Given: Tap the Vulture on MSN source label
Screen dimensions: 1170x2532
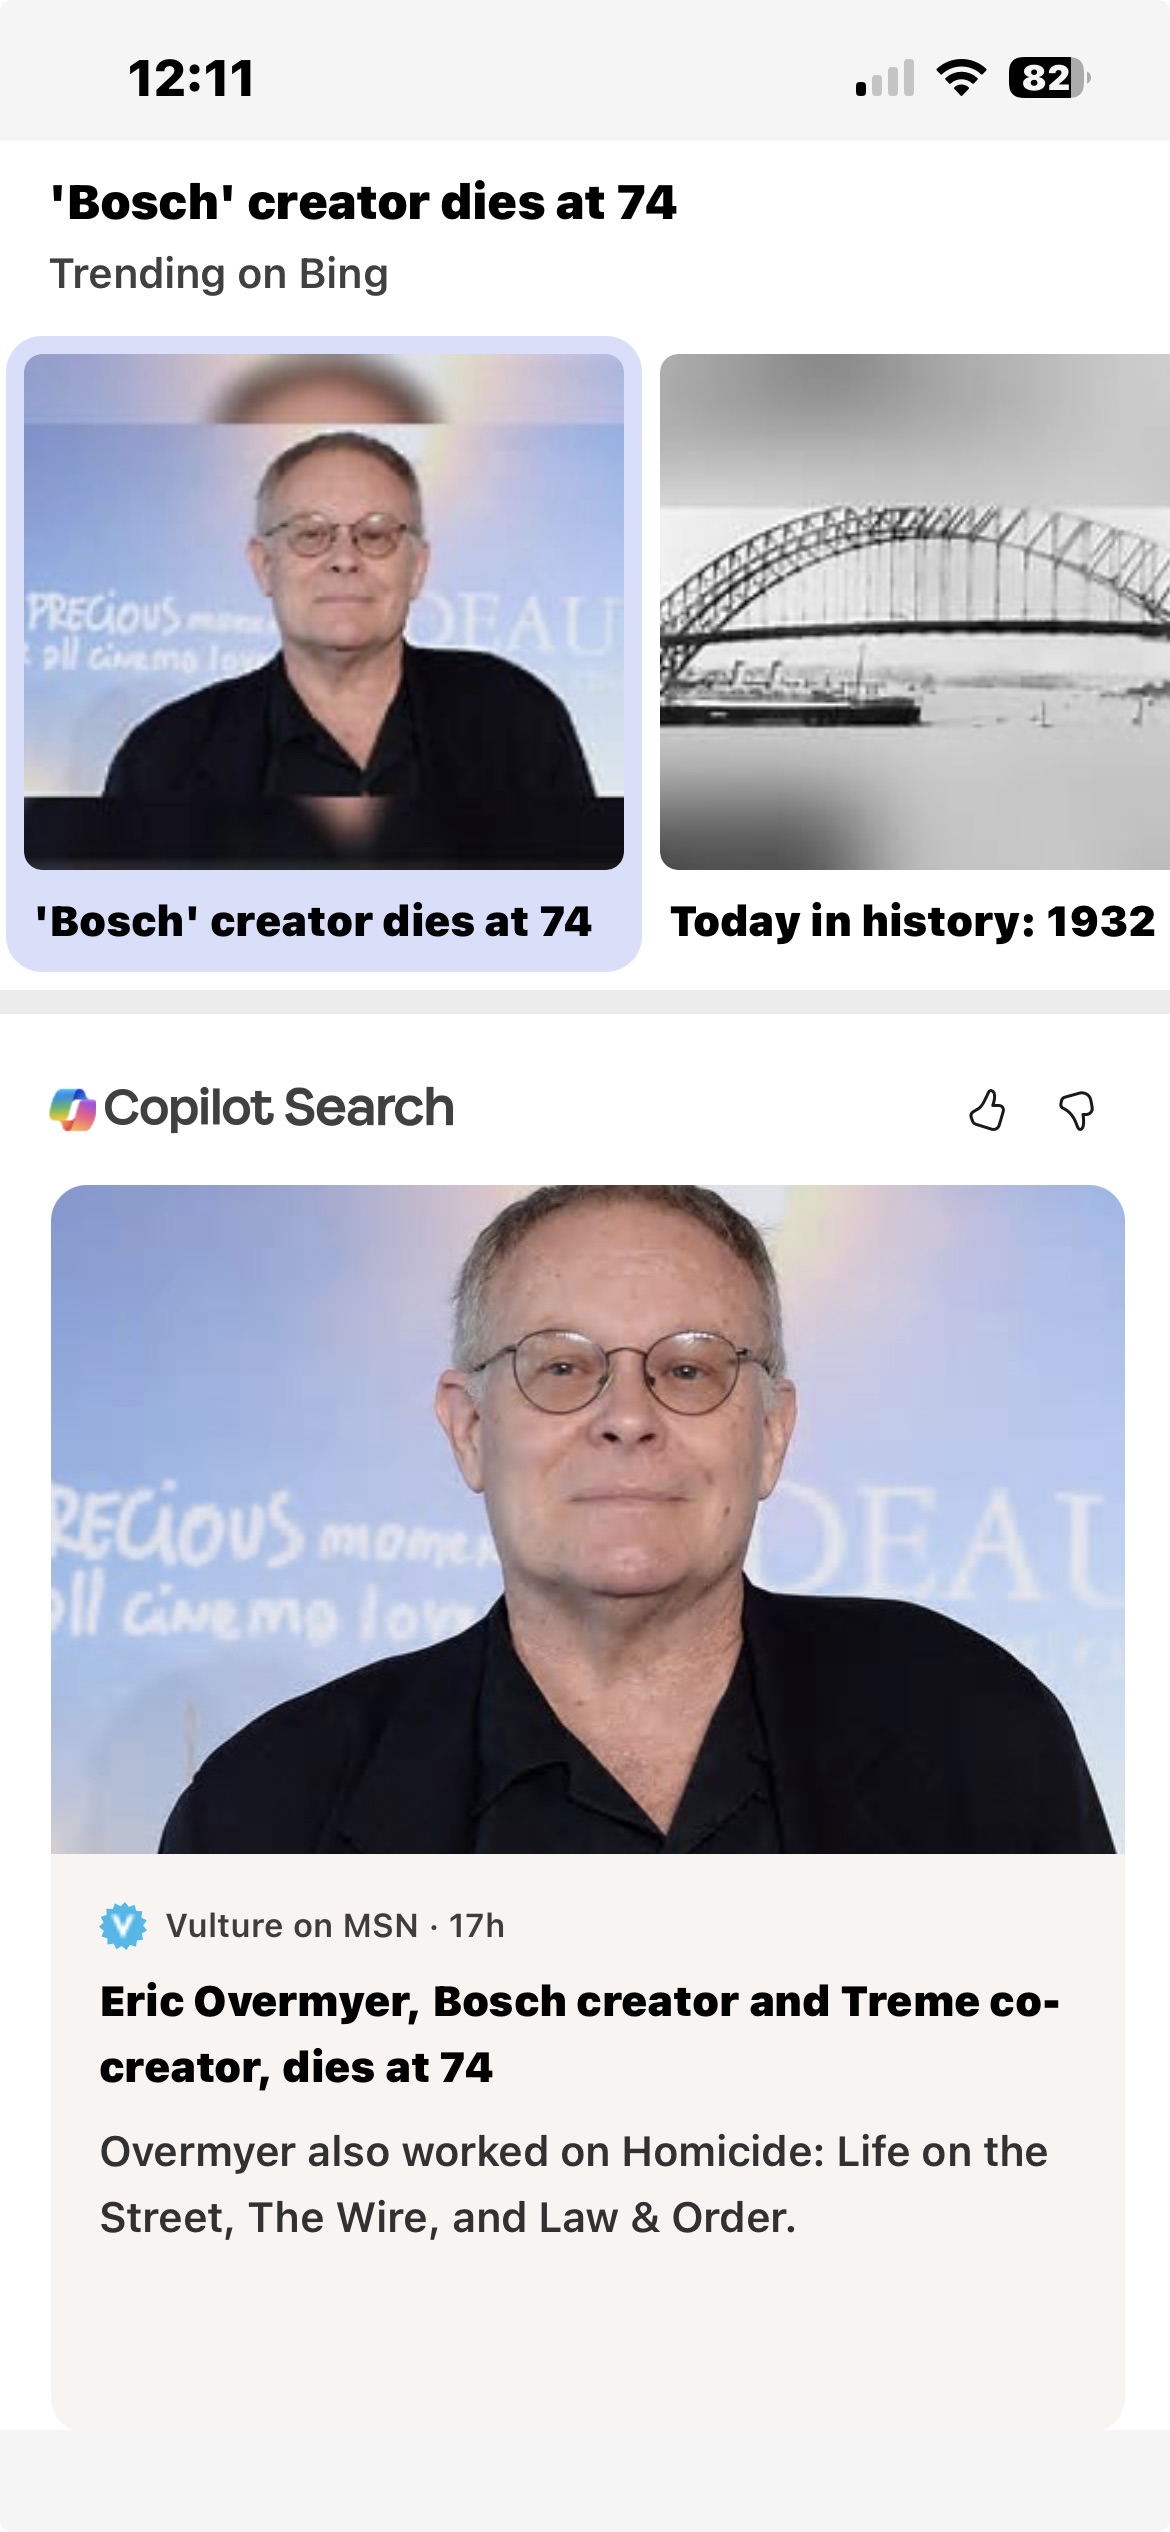Looking at the screenshot, I should pos(292,1925).
